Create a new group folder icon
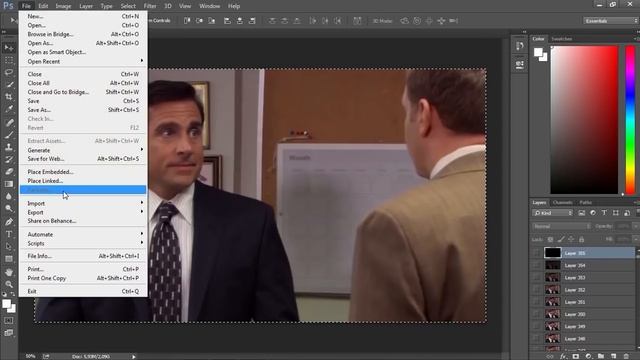Screen dimensions: 640x360 [601, 356]
